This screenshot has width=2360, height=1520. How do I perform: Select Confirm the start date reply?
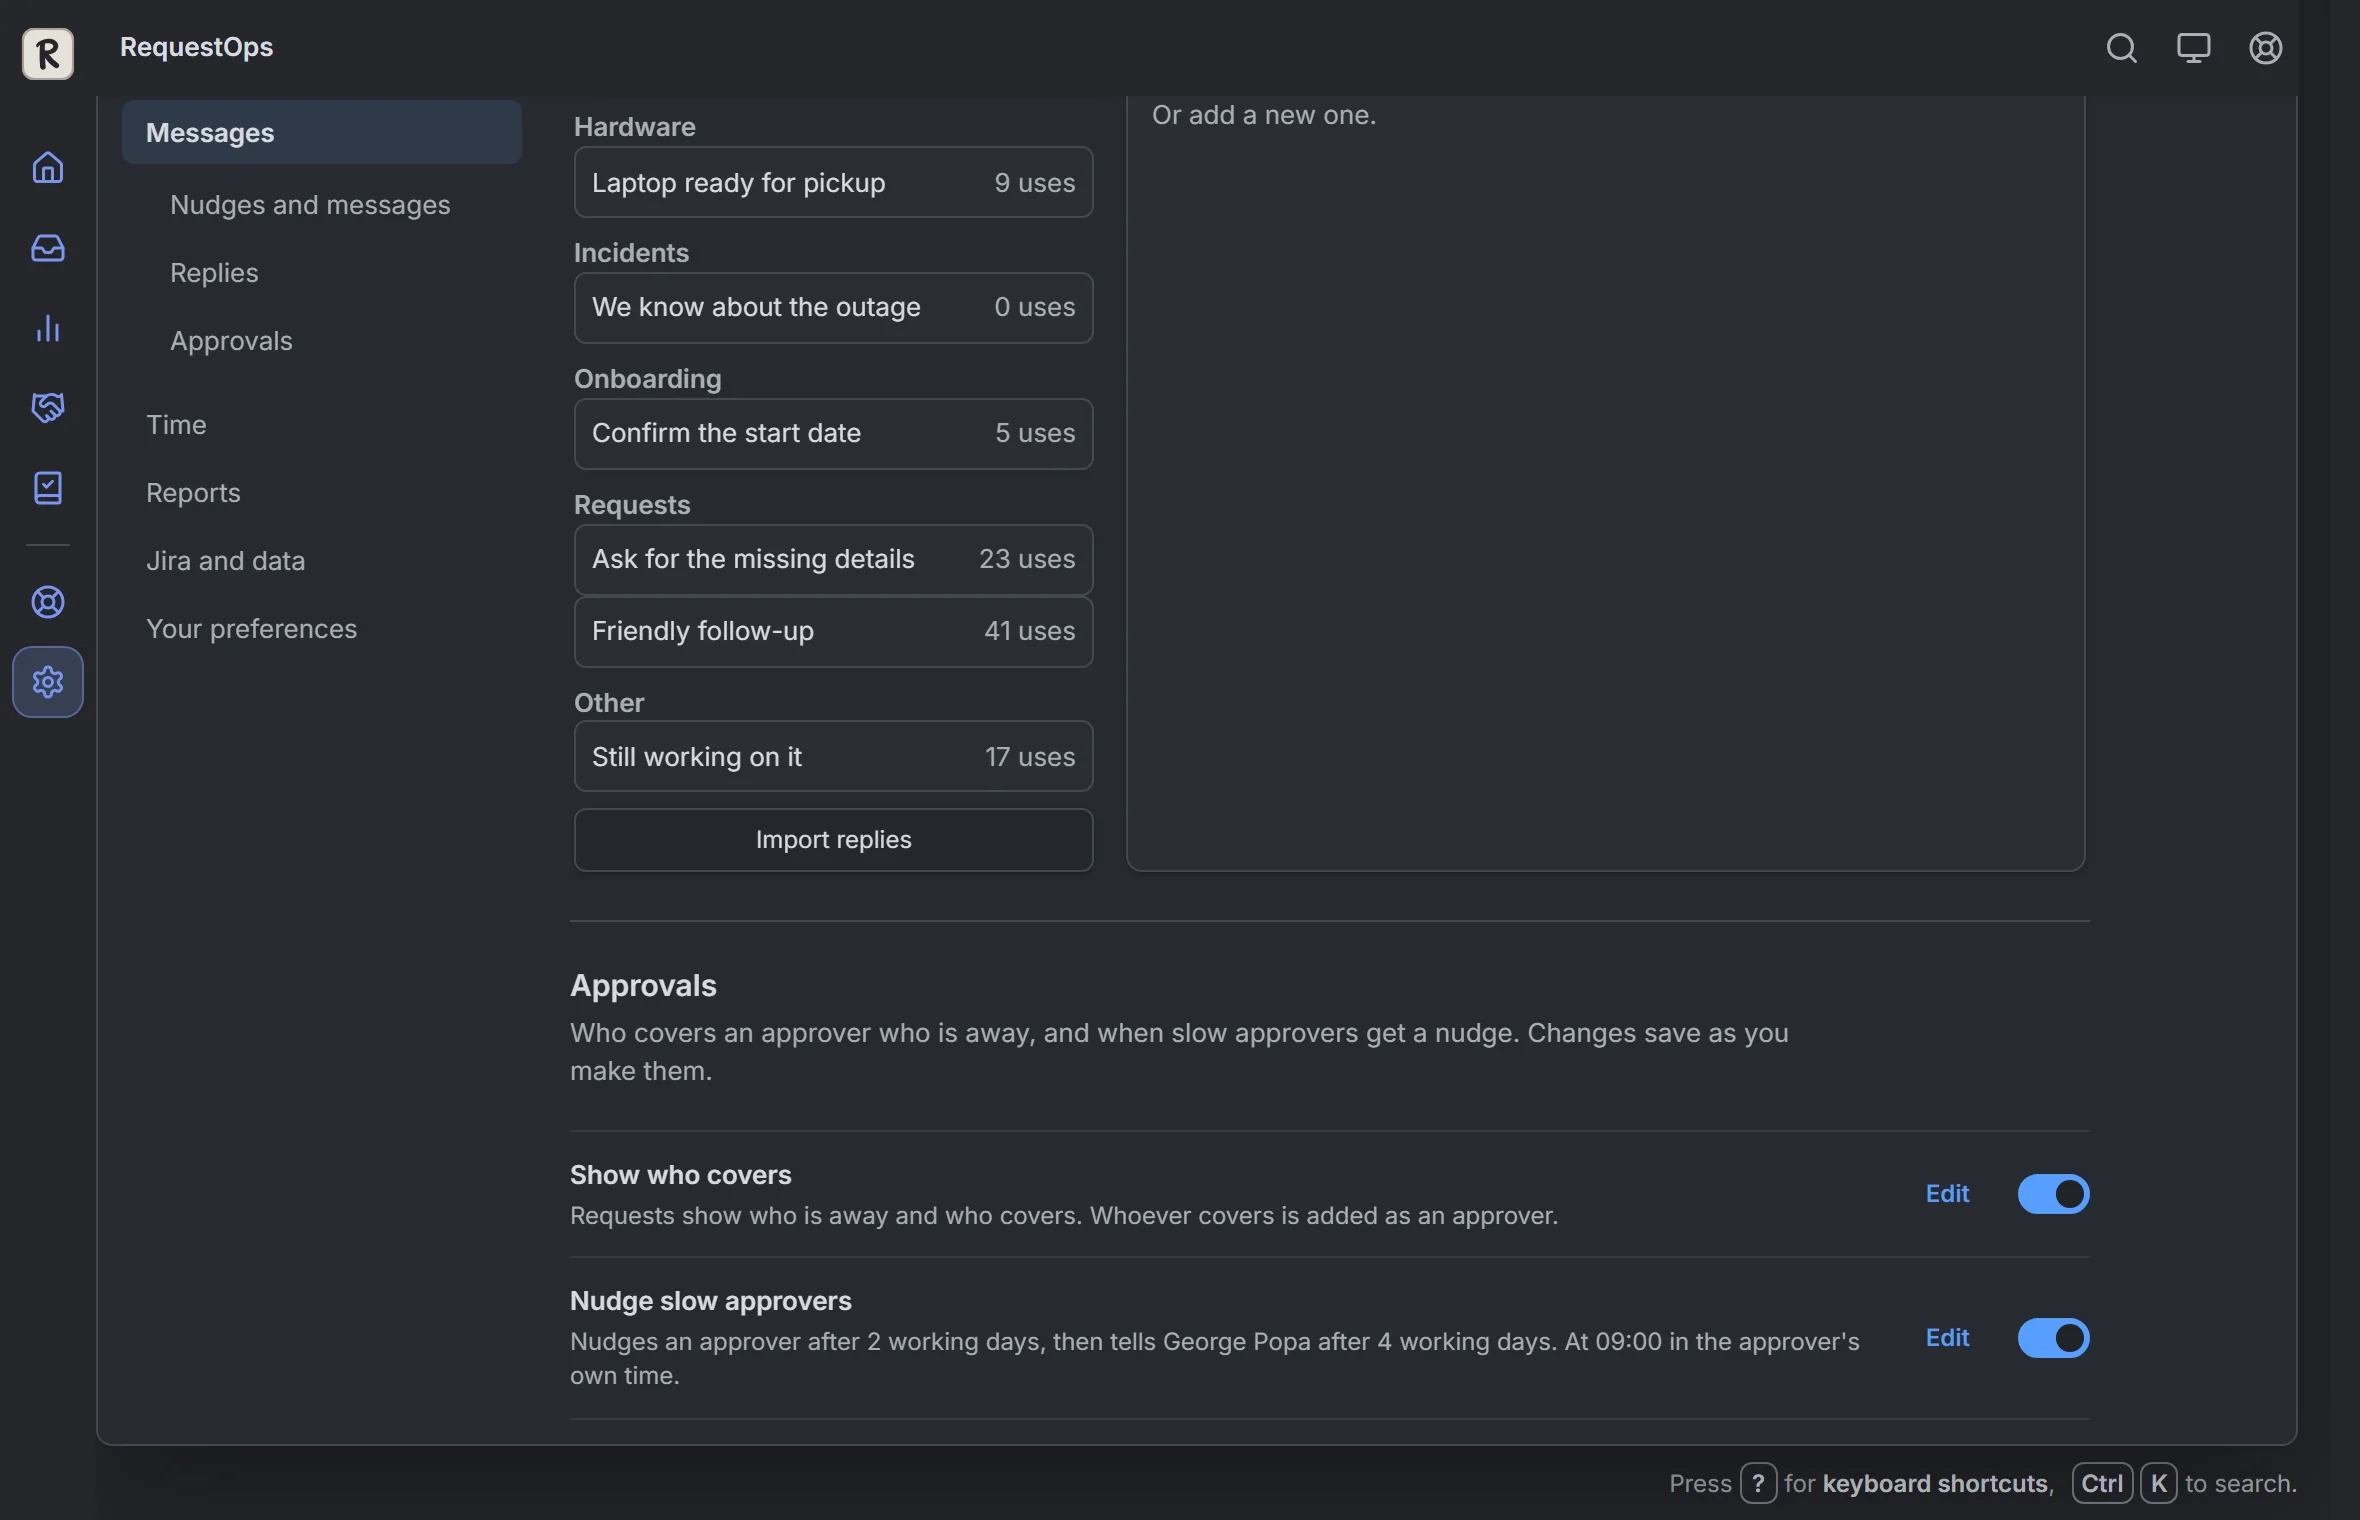[833, 433]
